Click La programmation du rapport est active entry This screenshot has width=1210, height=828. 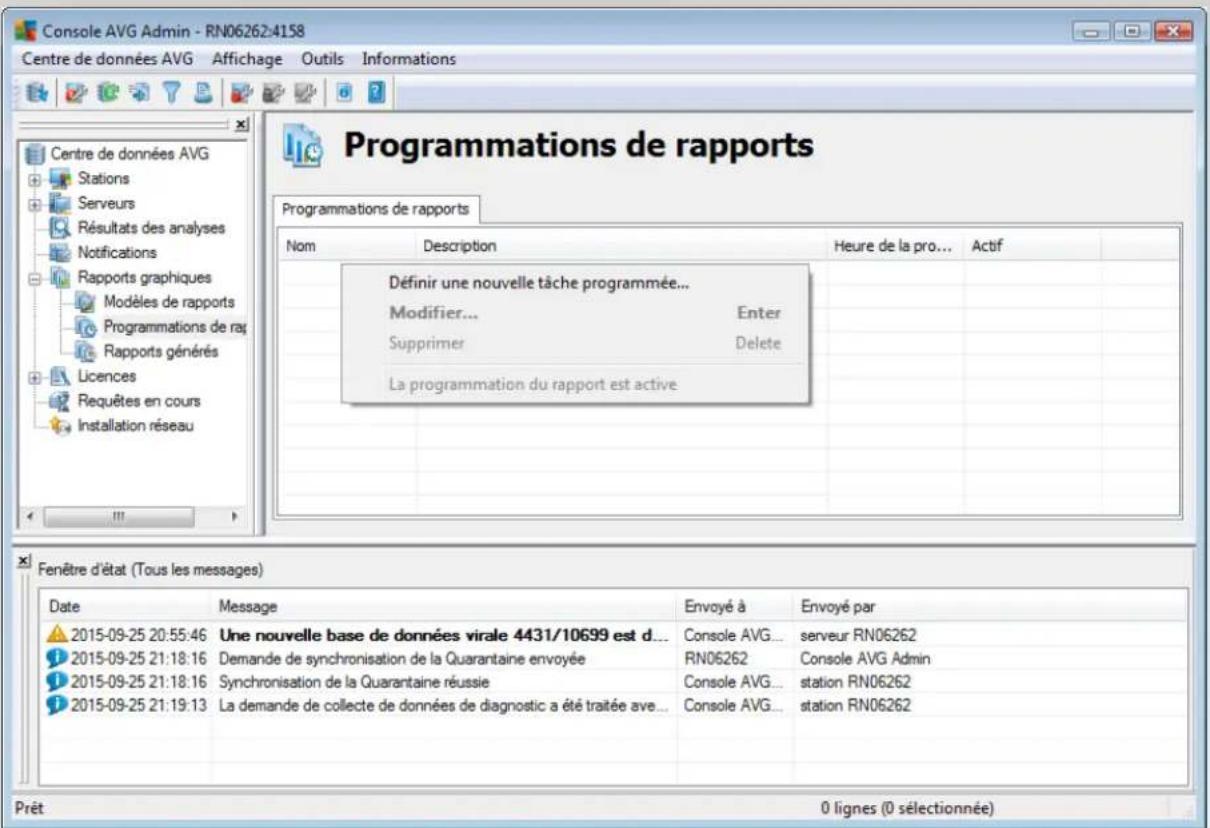click(575, 384)
